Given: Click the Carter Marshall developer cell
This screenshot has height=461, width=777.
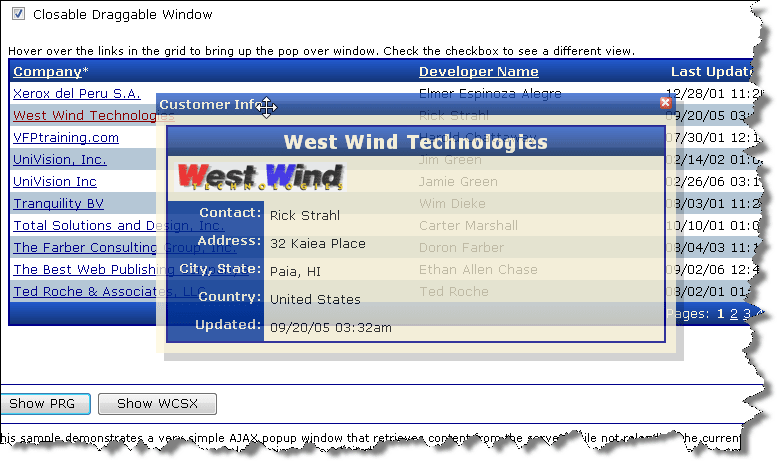Looking at the screenshot, I should tap(468, 226).
